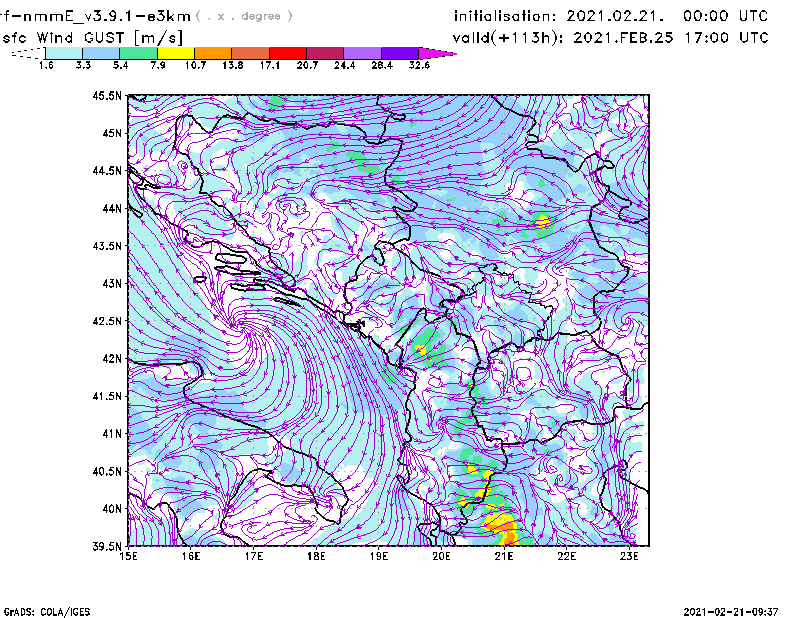The width and height of the screenshot is (800, 618).
Task: Click the valid date "2021.FEB.25"
Action: tap(623, 38)
